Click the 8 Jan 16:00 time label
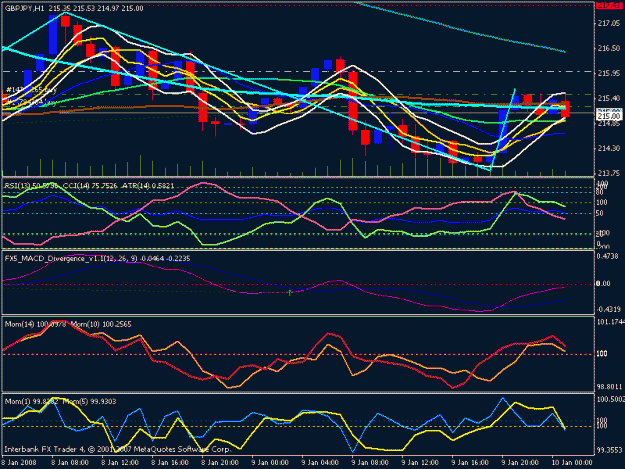The width and height of the screenshot is (625, 469). [x=170, y=463]
